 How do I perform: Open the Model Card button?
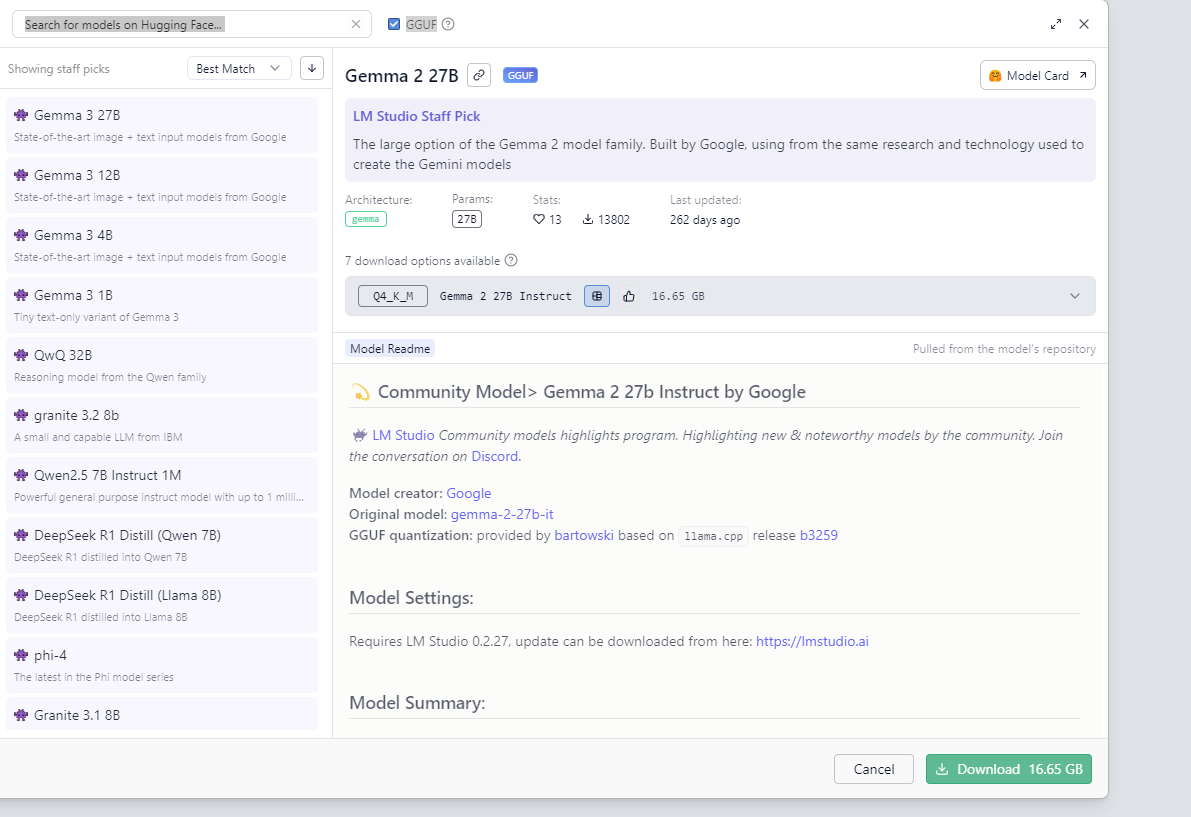1037,75
